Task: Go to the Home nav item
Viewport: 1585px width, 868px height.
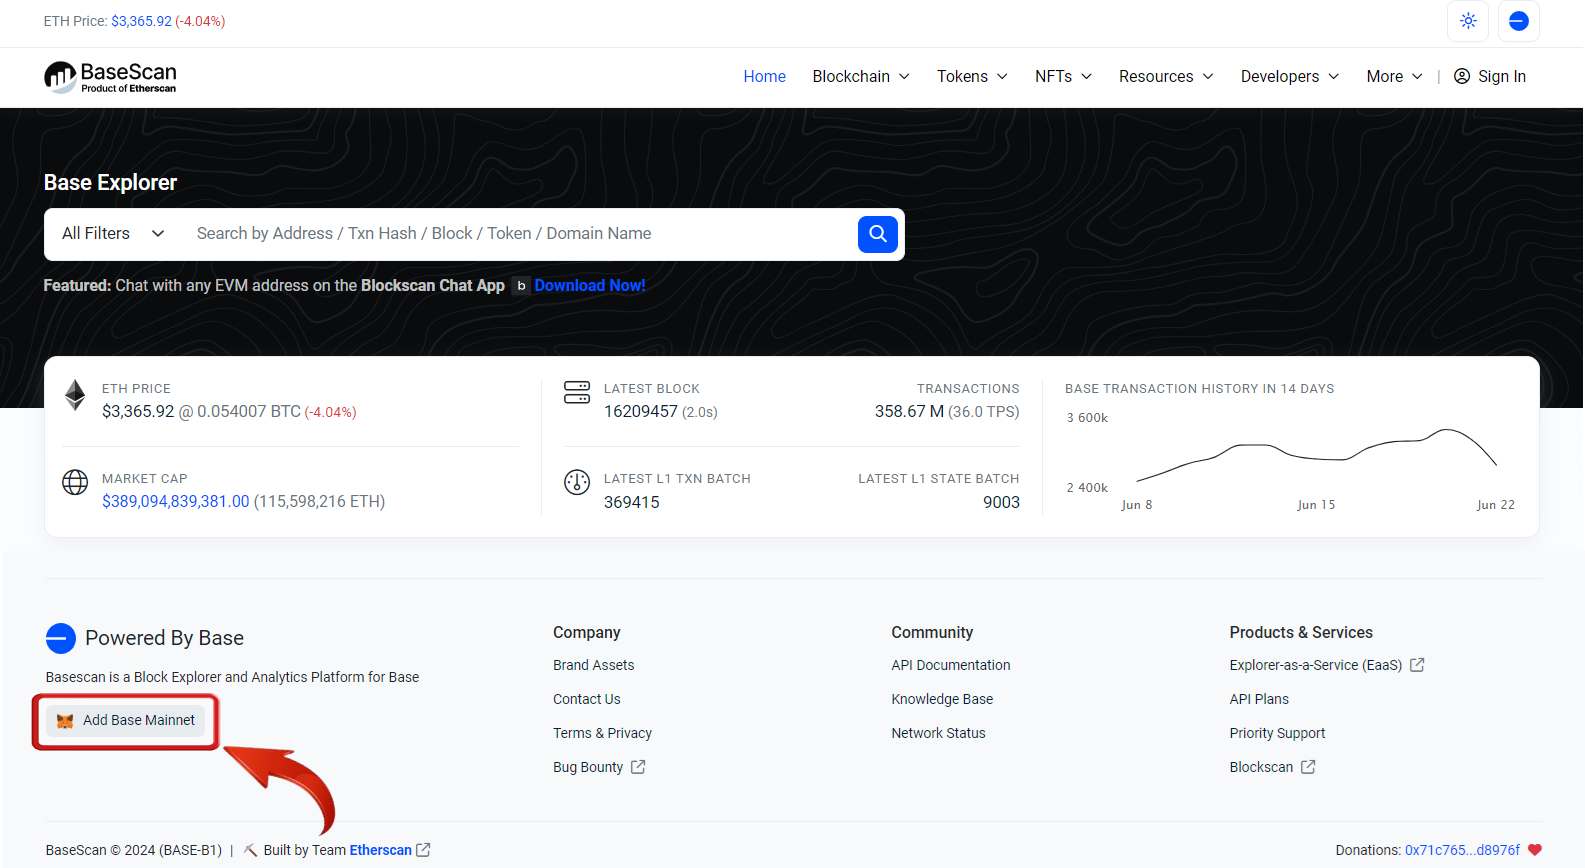Action: pos(764,76)
